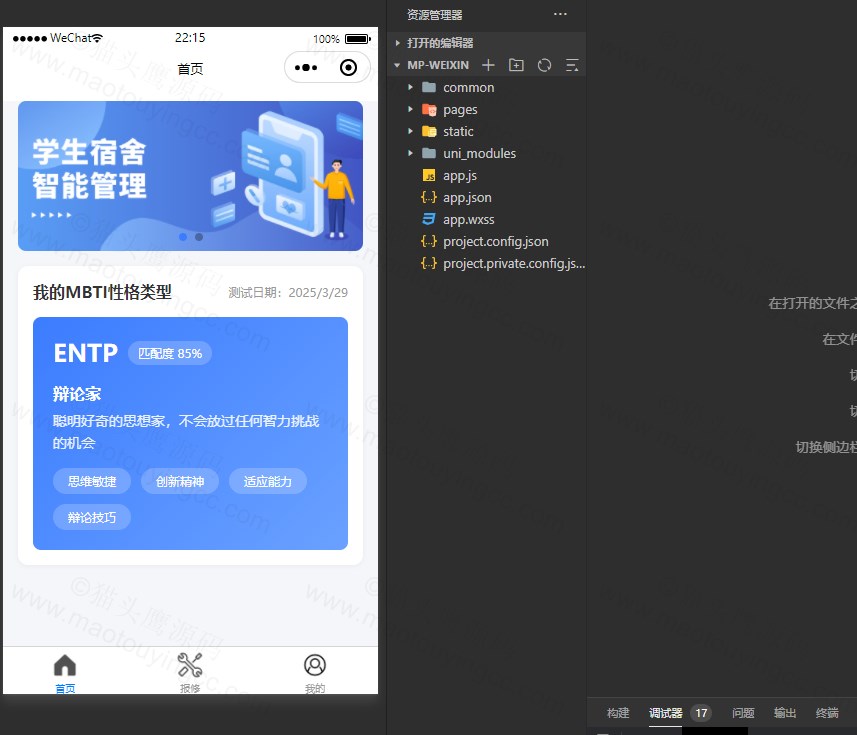Viewport: 857px width, 735px height.
Task: Click the common folder icon
Action: pyautogui.click(x=429, y=87)
